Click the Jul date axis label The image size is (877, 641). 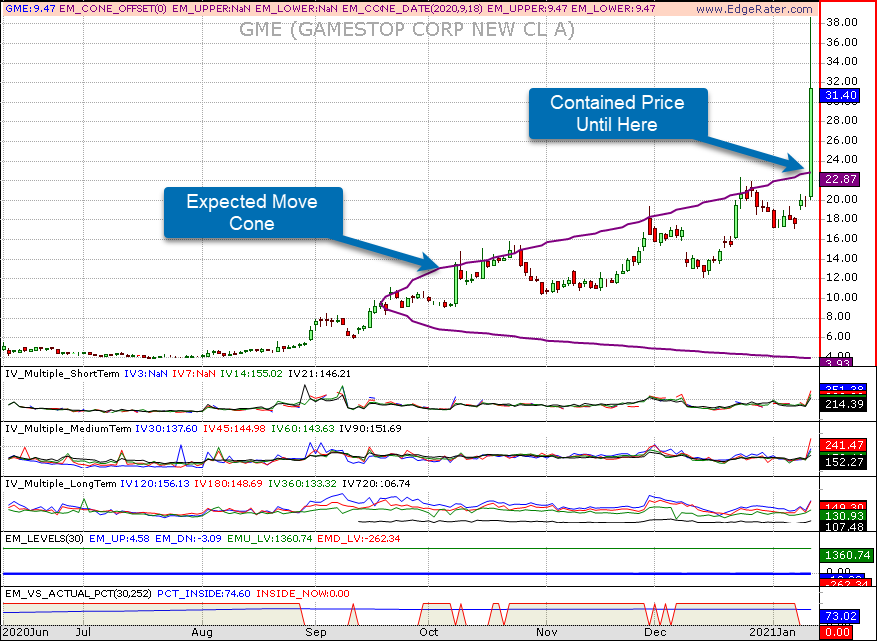pyautogui.click(x=83, y=632)
